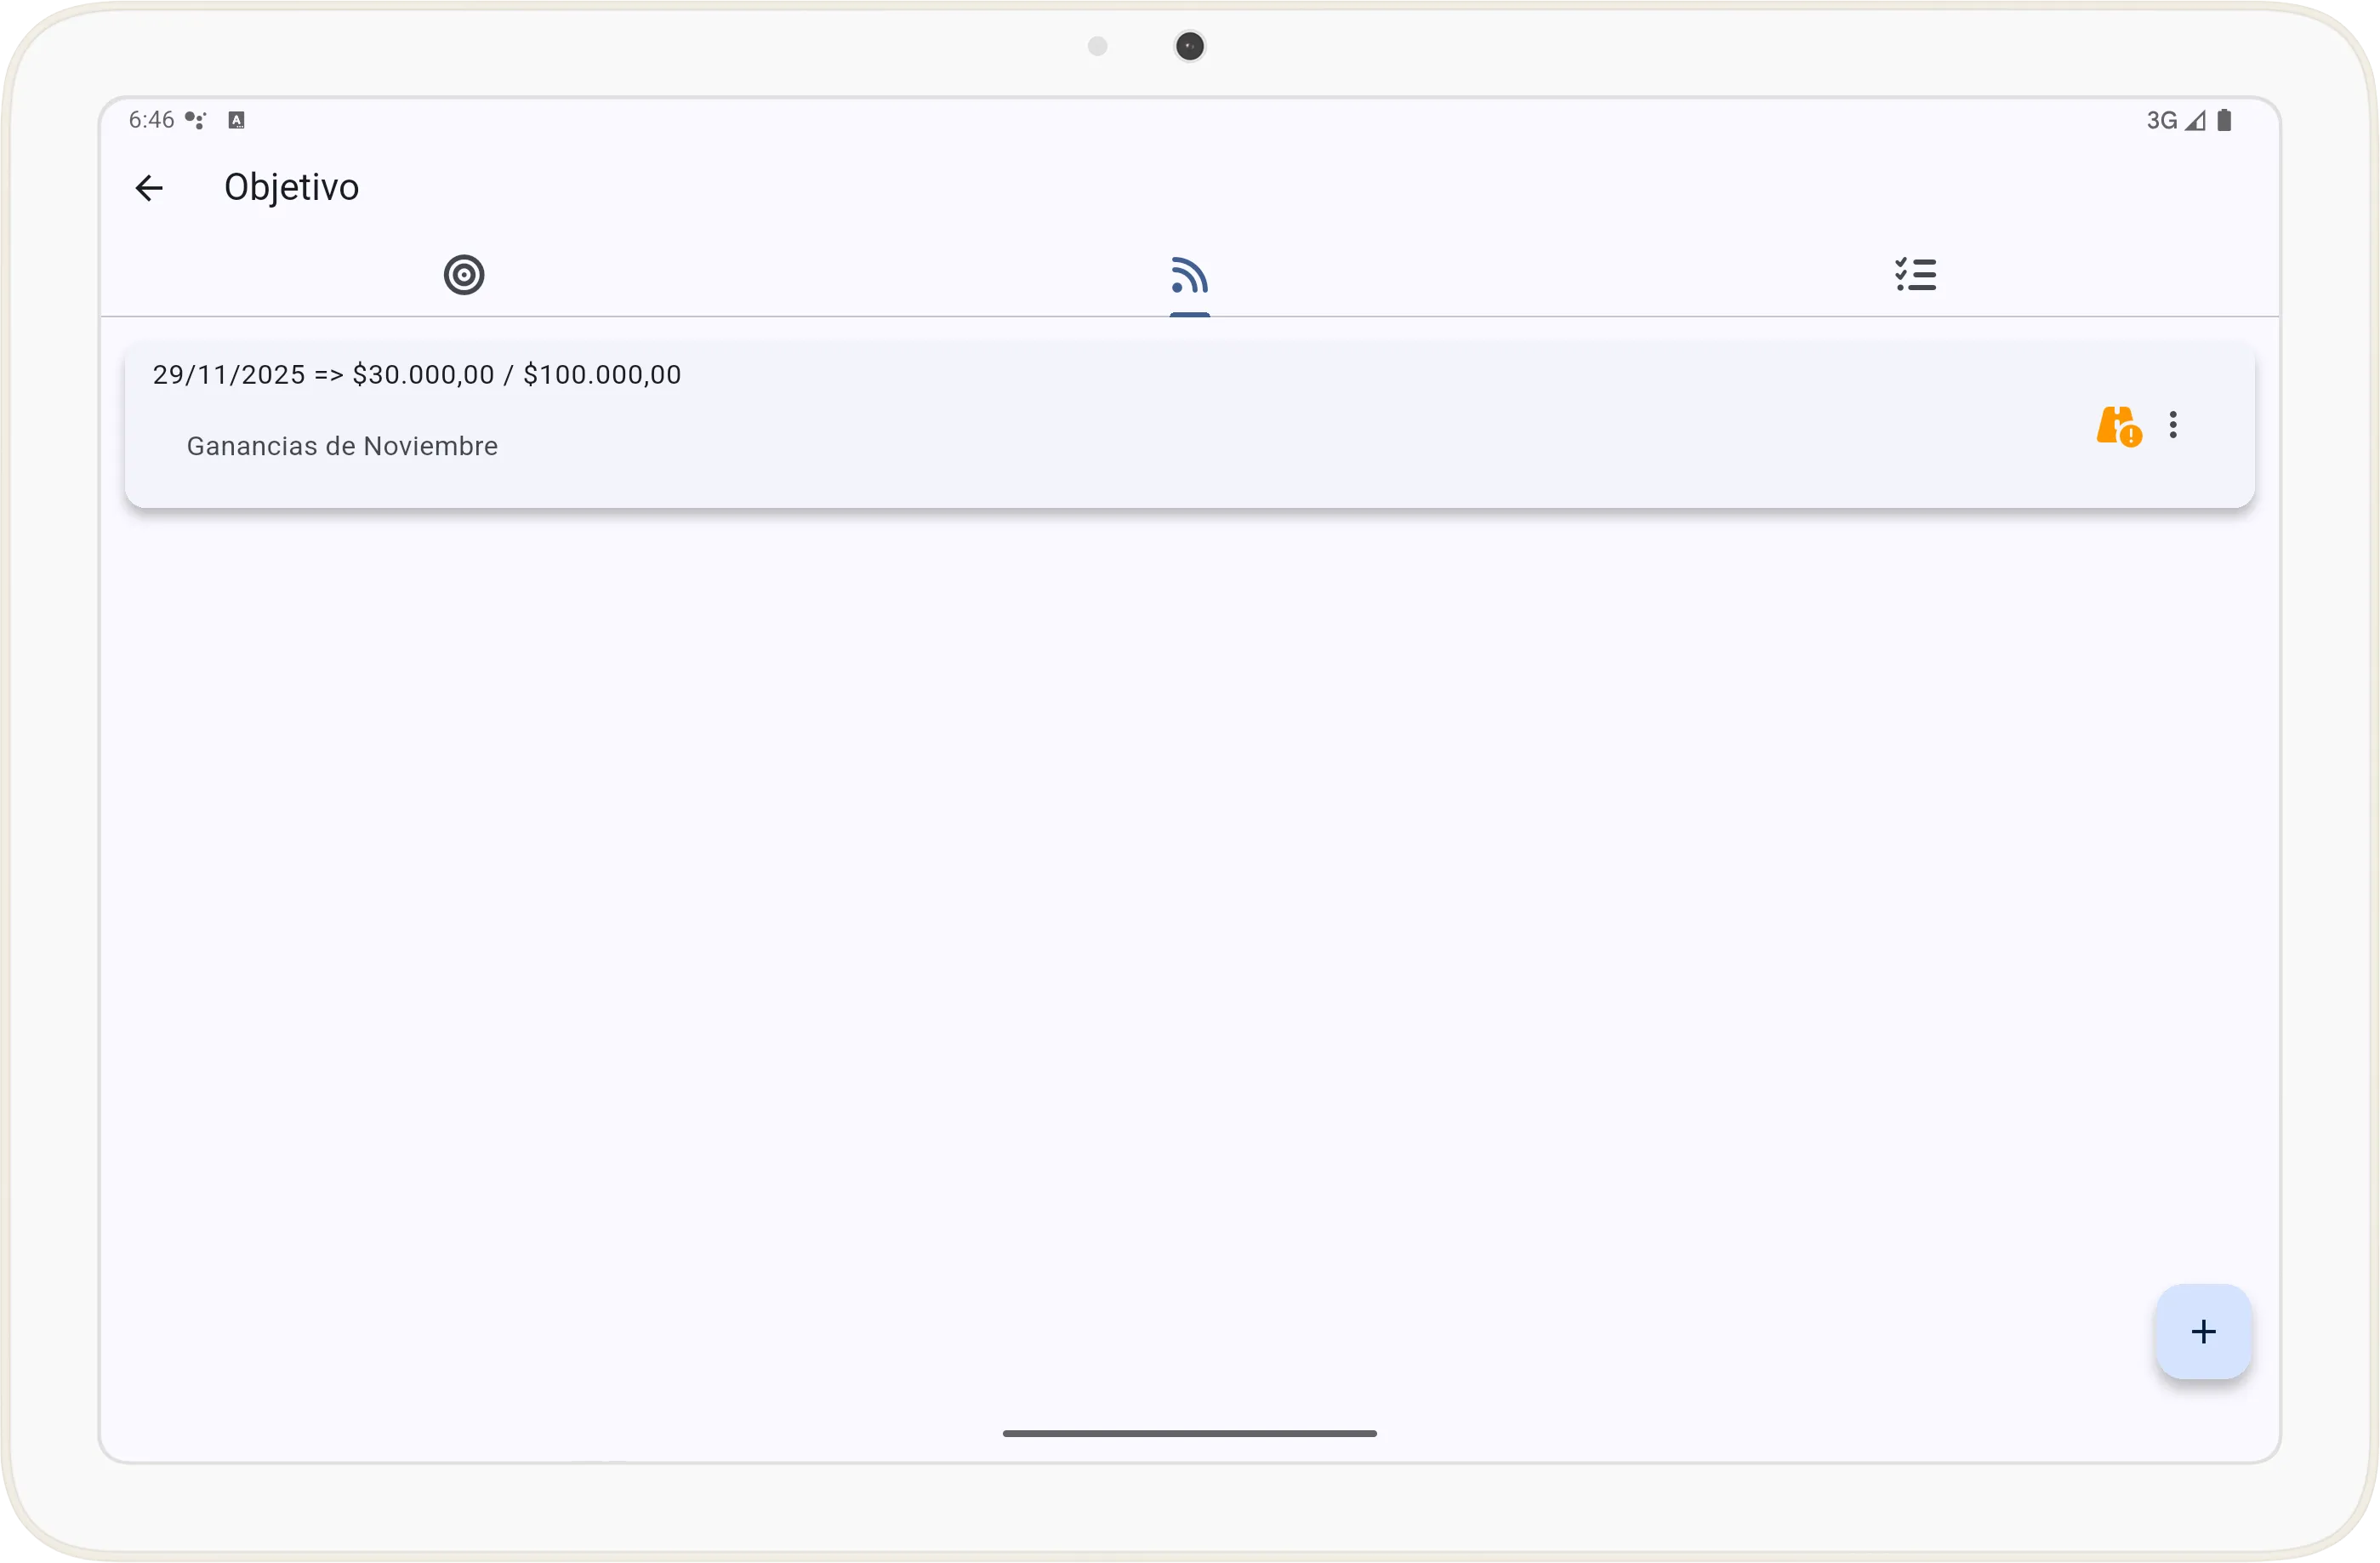Image resolution: width=2380 pixels, height=1563 pixels.
Task: Open the three-dot menu on the goal card
Action: tap(2173, 425)
